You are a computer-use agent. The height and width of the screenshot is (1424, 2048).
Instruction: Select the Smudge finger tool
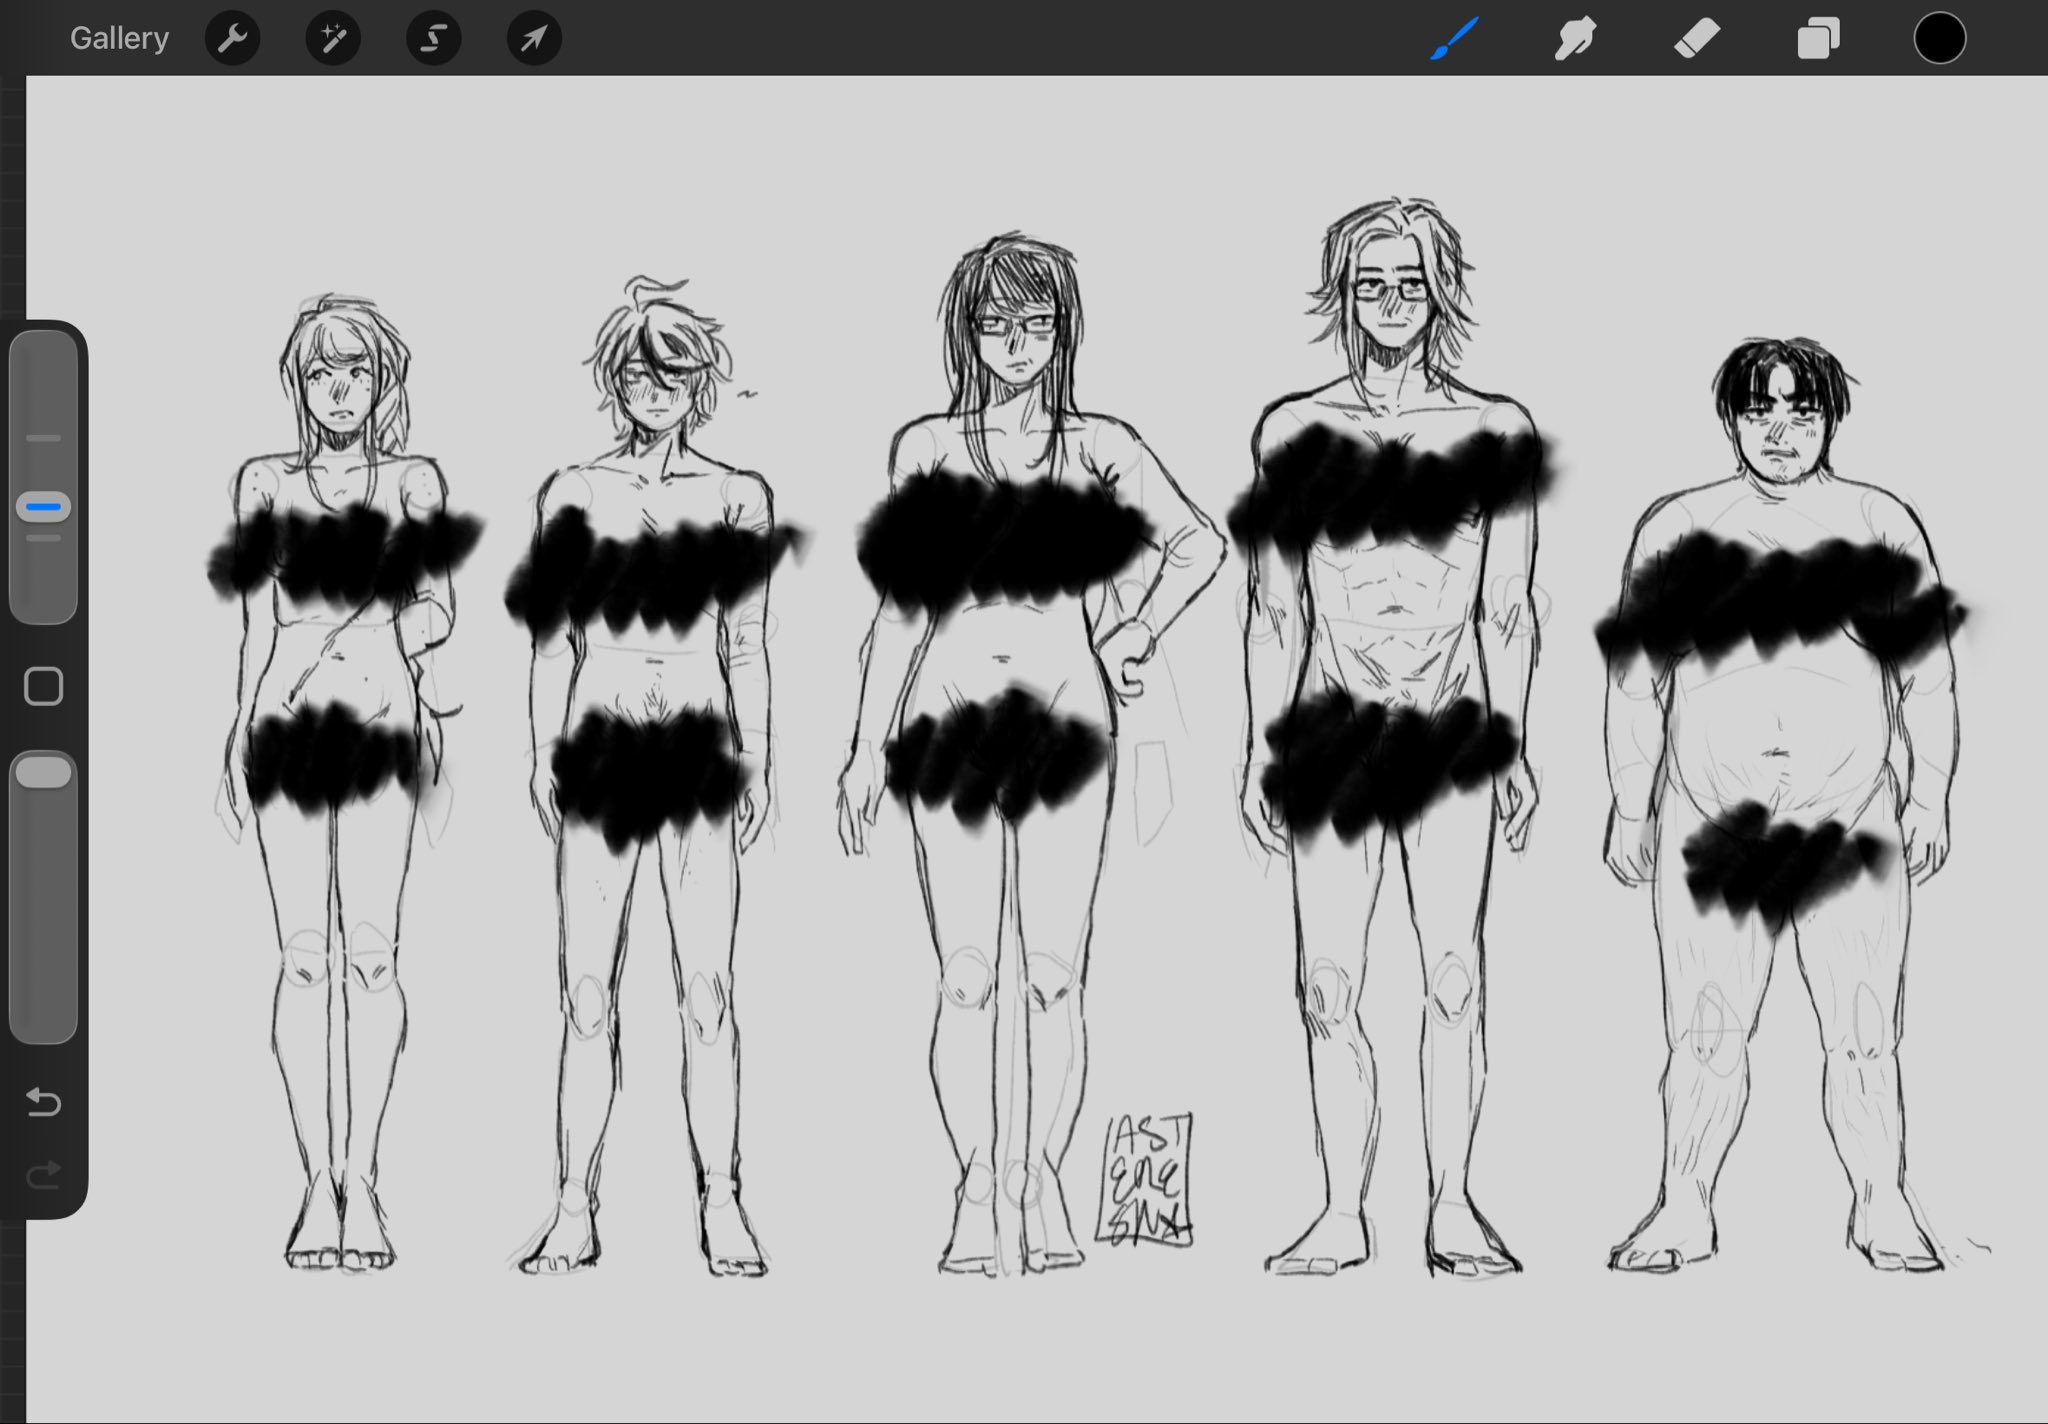[x=1575, y=39]
